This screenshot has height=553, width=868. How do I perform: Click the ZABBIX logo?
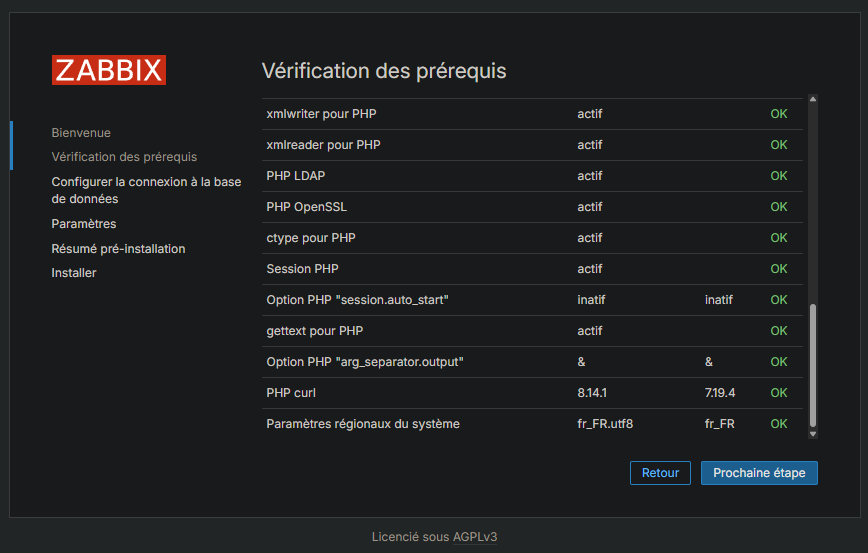[x=109, y=70]
